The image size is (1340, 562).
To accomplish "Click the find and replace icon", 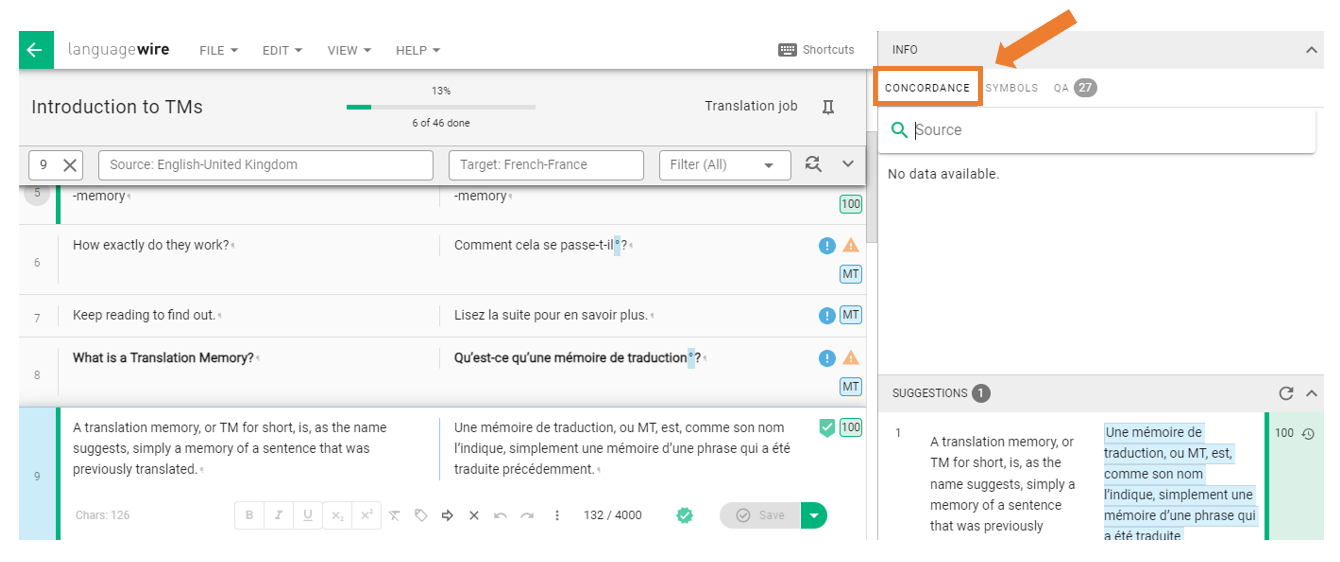I will (x=813, y=164).
